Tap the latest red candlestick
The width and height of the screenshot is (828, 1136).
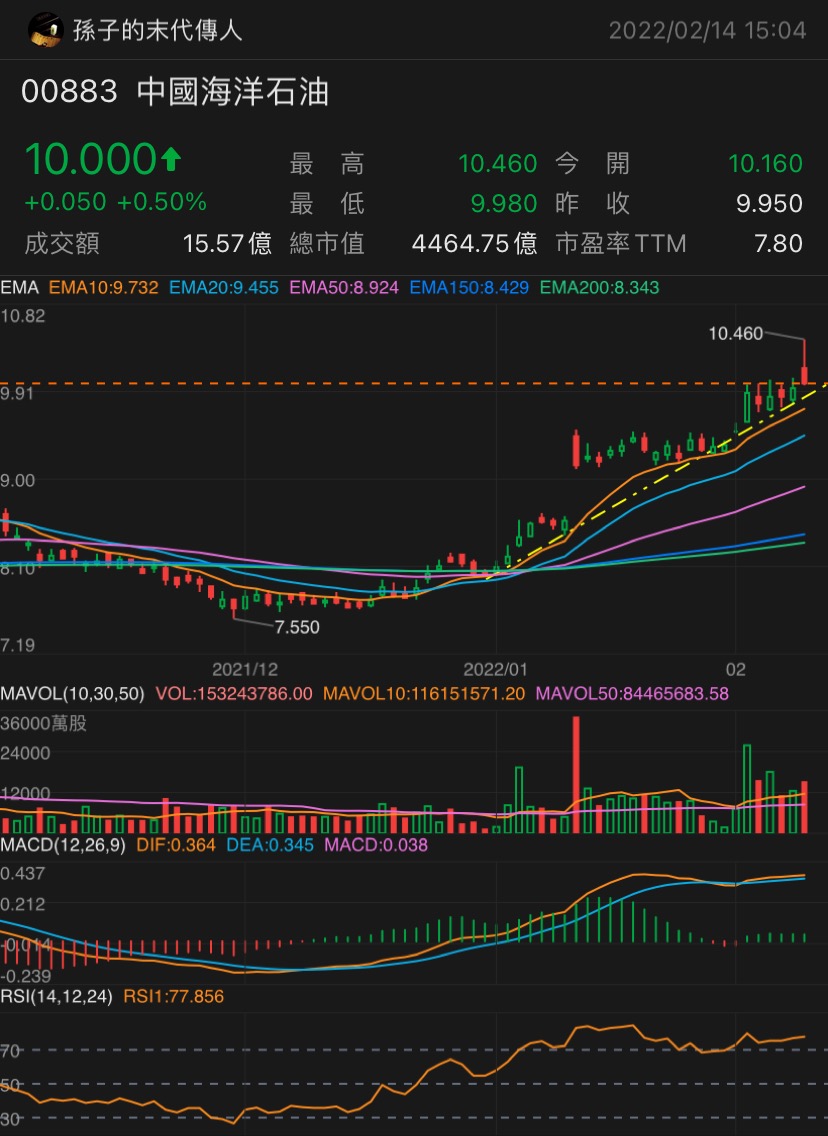(x=804, y=362)
